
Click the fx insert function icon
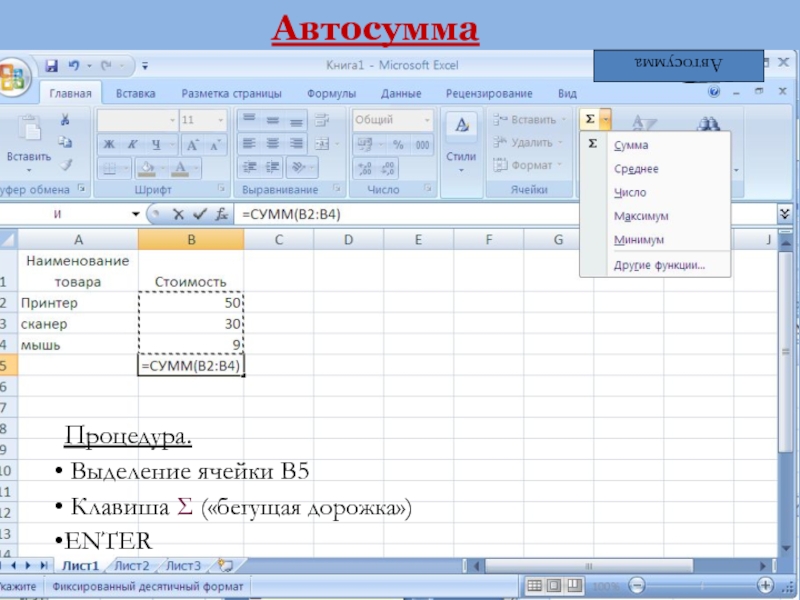pyautogui.click(x=221, y=214)
